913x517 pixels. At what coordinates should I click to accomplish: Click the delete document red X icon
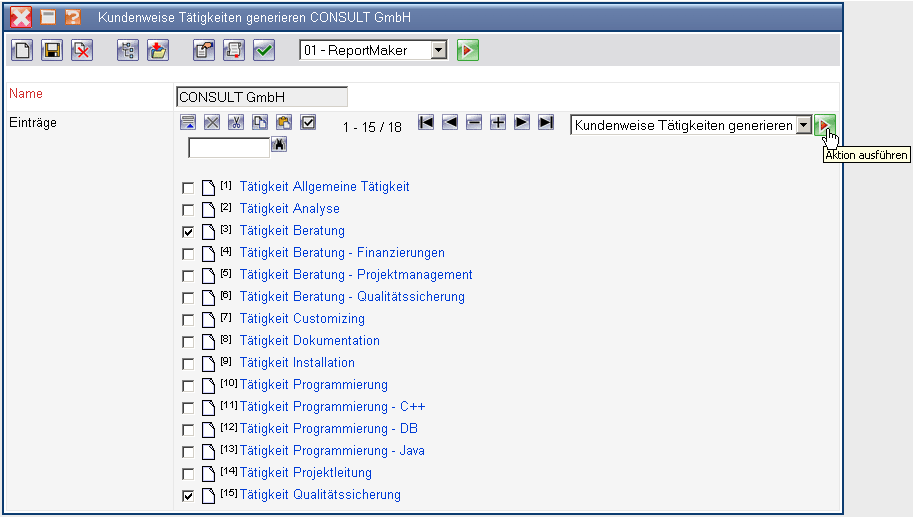[82, 50]
